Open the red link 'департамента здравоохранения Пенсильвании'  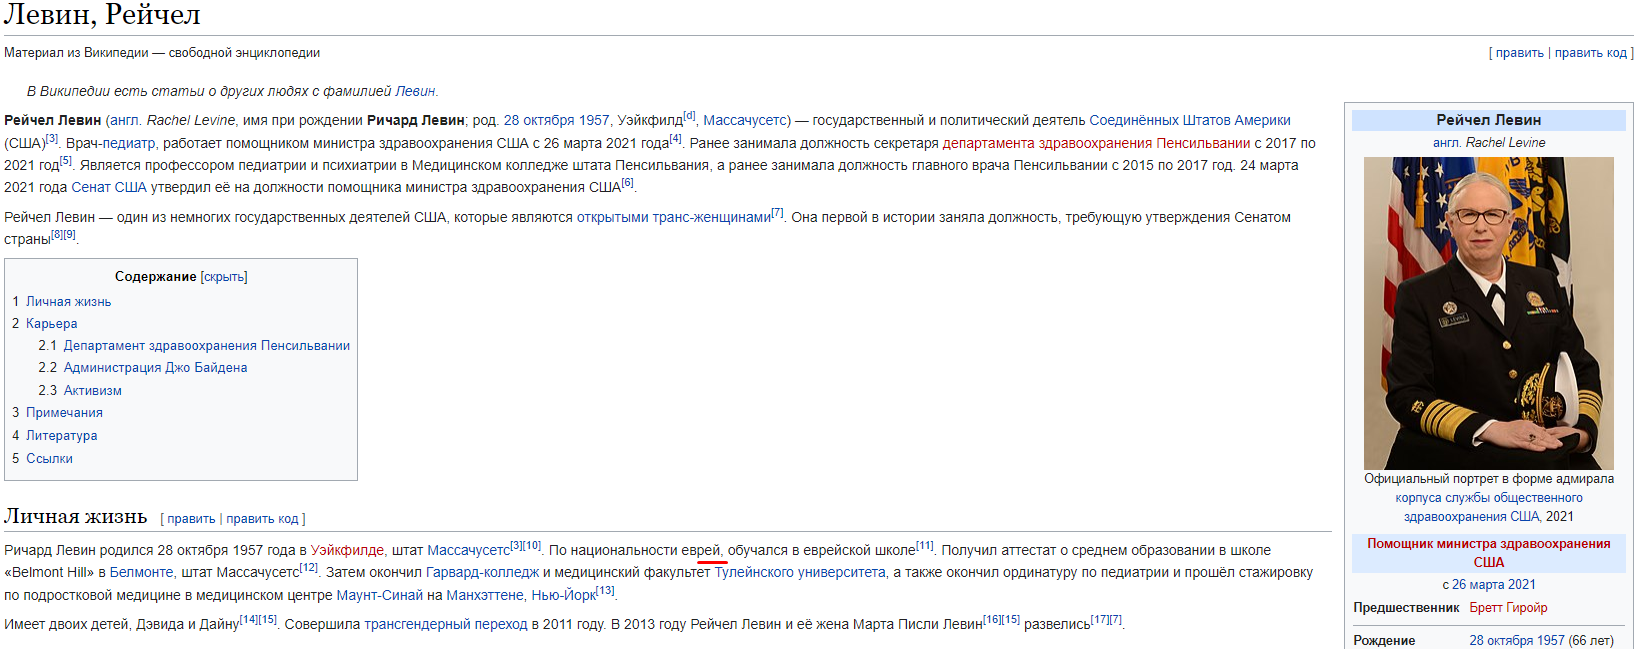(x=1096, y=144)
